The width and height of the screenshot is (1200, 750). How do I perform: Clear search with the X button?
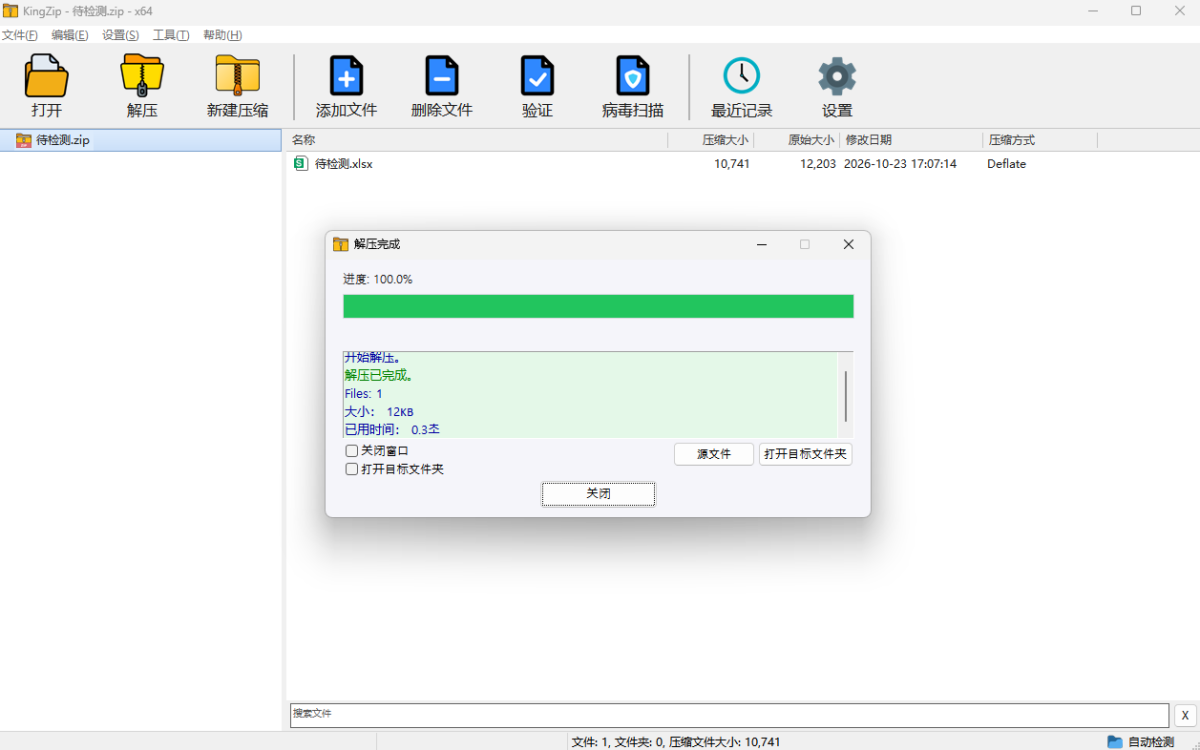(x=1185, y=715)
